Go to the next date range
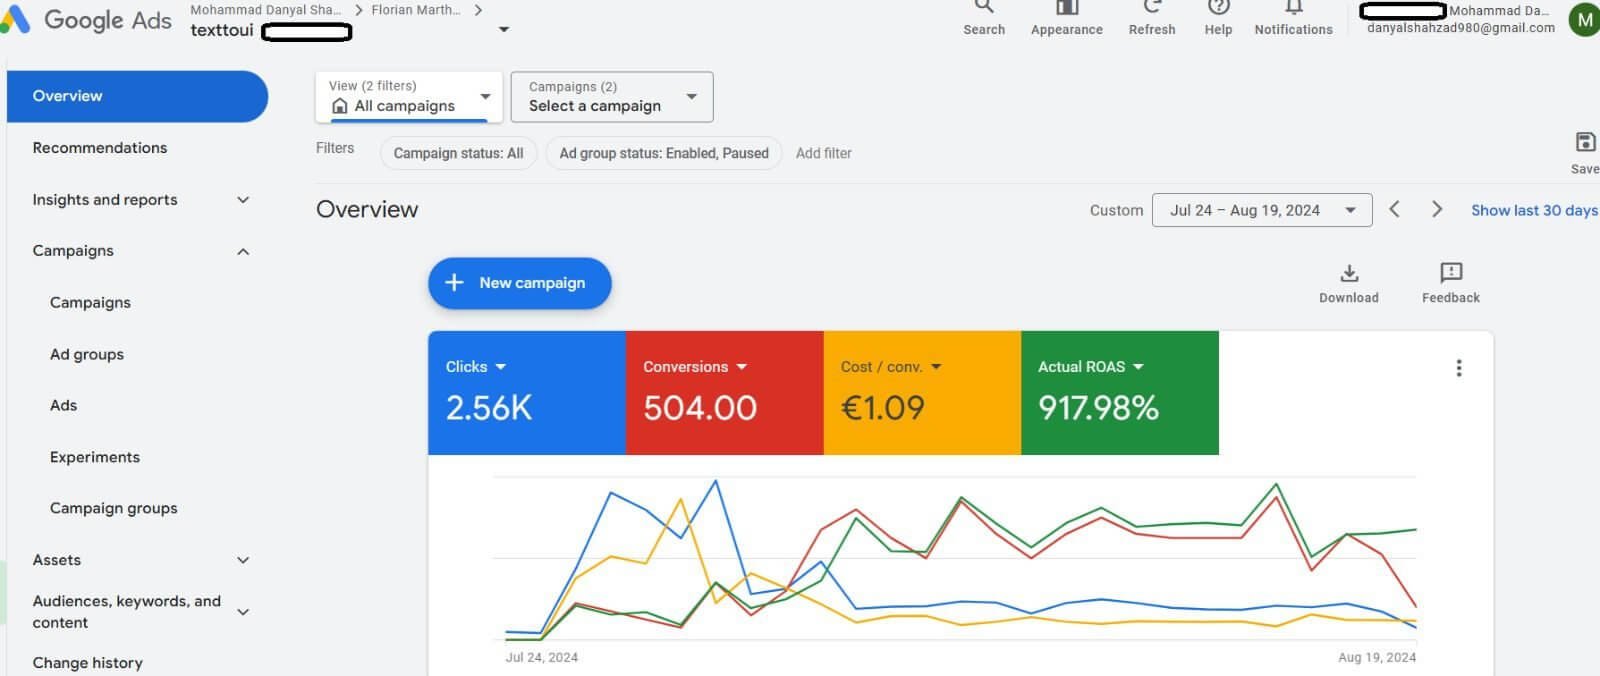The image size is (1600, 676). tap(1437, 209)
